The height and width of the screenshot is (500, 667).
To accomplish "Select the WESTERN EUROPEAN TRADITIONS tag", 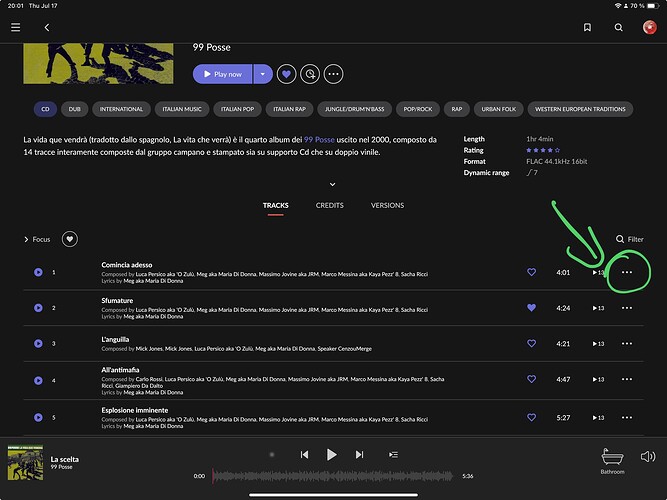I will [x=580, y=109].
